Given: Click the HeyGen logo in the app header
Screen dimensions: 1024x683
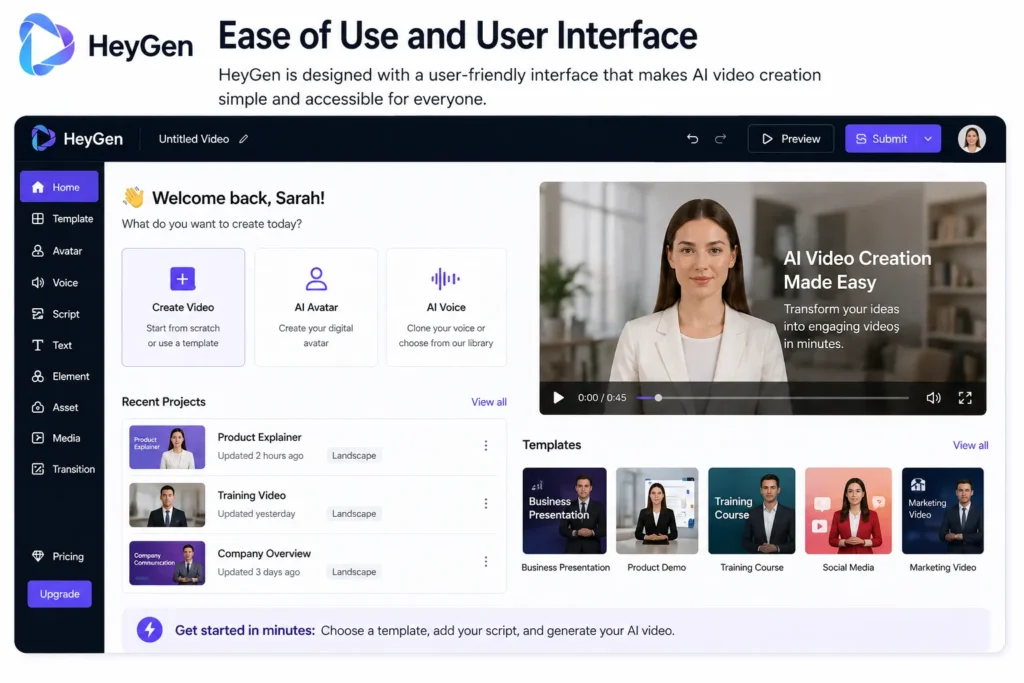Looking at the screenshot, I should click(x=77, y=138).
